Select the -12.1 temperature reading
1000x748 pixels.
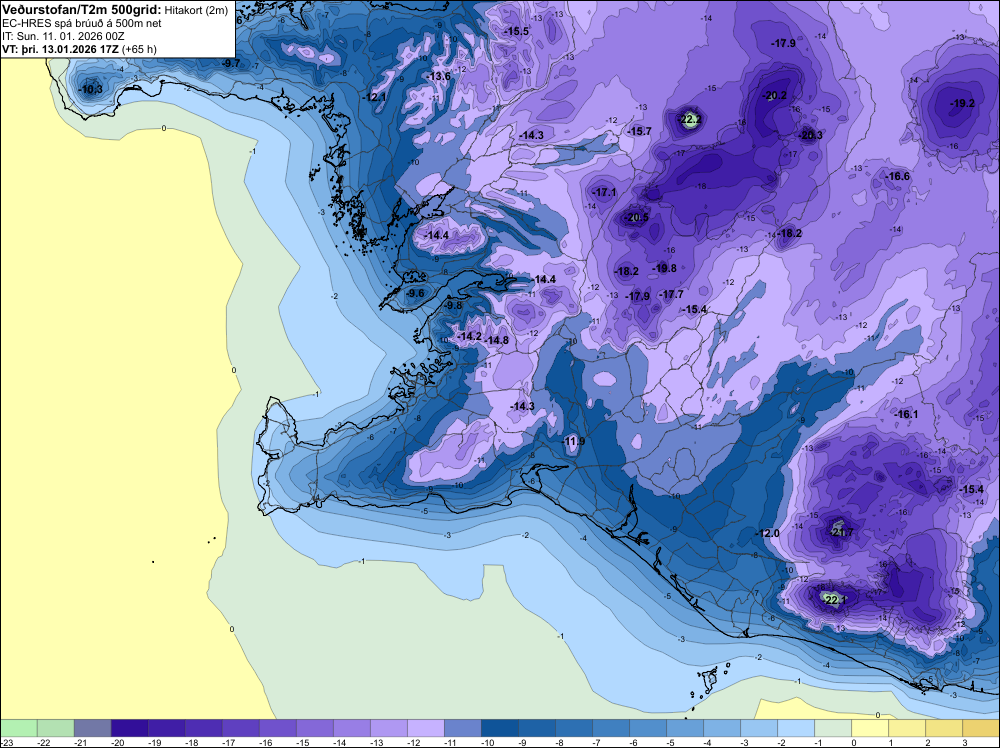pos(375,97)
